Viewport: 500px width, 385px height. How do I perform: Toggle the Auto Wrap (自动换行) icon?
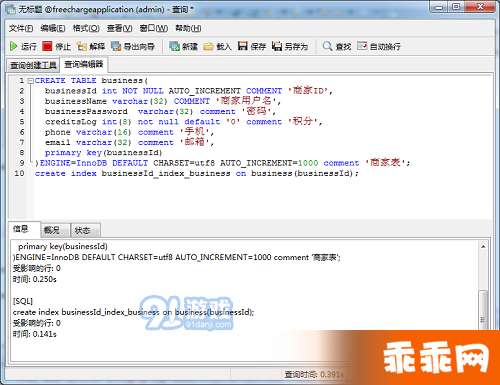tap(362, 46)
